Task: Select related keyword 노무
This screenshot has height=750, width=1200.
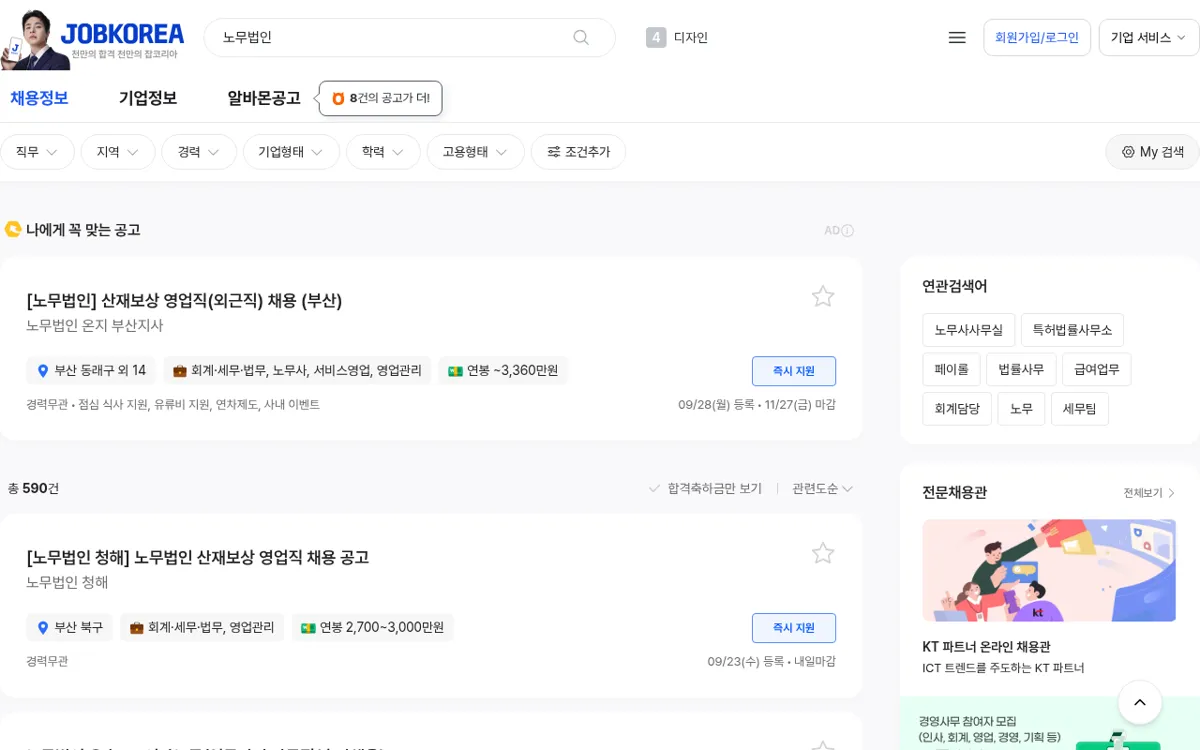Action: pyautogui.click(x=1021, y=408)
